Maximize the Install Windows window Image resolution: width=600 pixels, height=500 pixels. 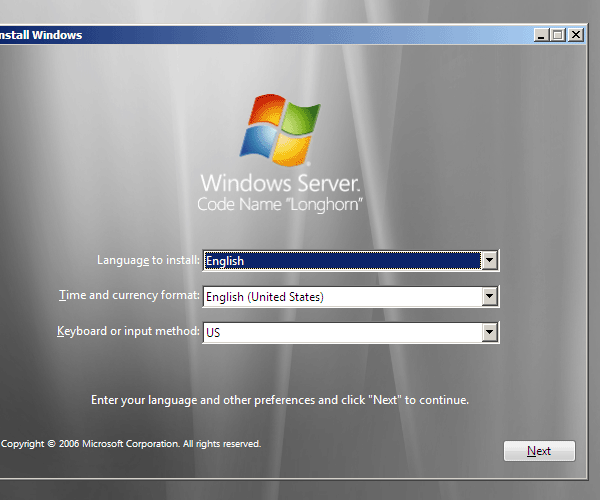pyautogui.click(x=558, y=35)
